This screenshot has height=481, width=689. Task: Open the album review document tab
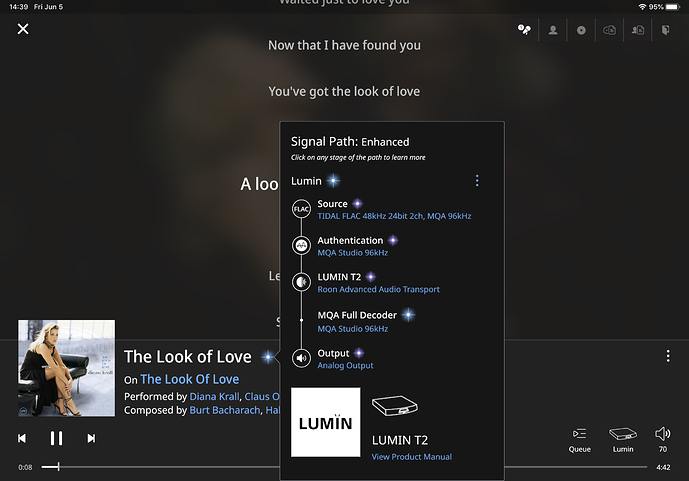pos(609,30)
